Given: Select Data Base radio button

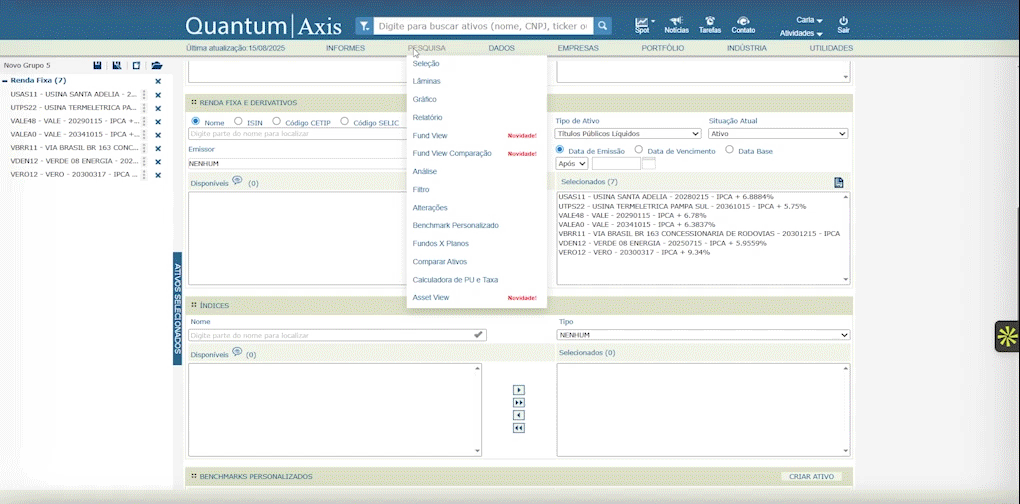Looking at the screenshot, I should point(729,150).
